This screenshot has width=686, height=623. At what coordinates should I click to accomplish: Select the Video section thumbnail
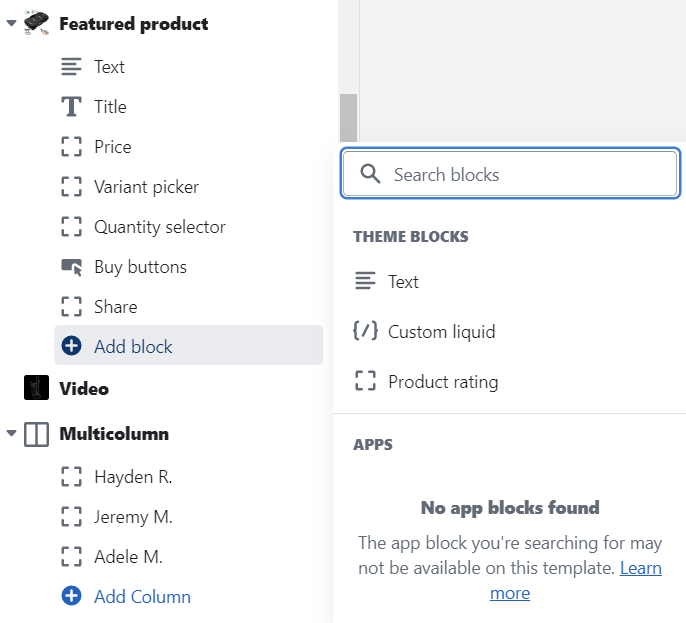37,388
